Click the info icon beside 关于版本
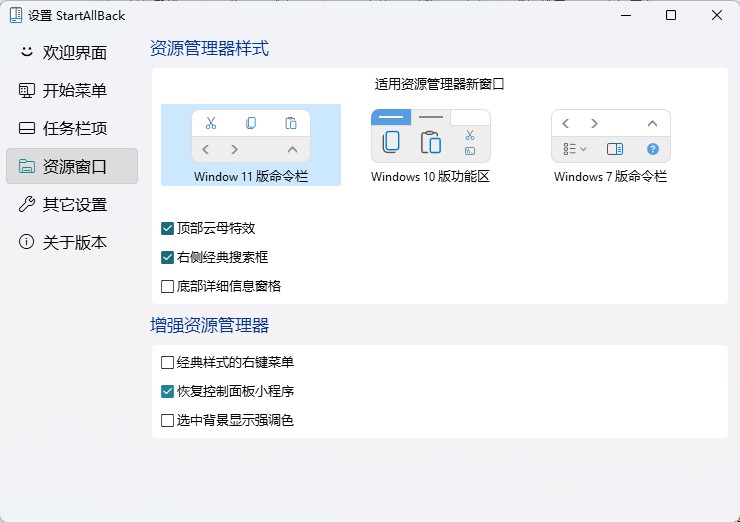 (x=26, y=242)
